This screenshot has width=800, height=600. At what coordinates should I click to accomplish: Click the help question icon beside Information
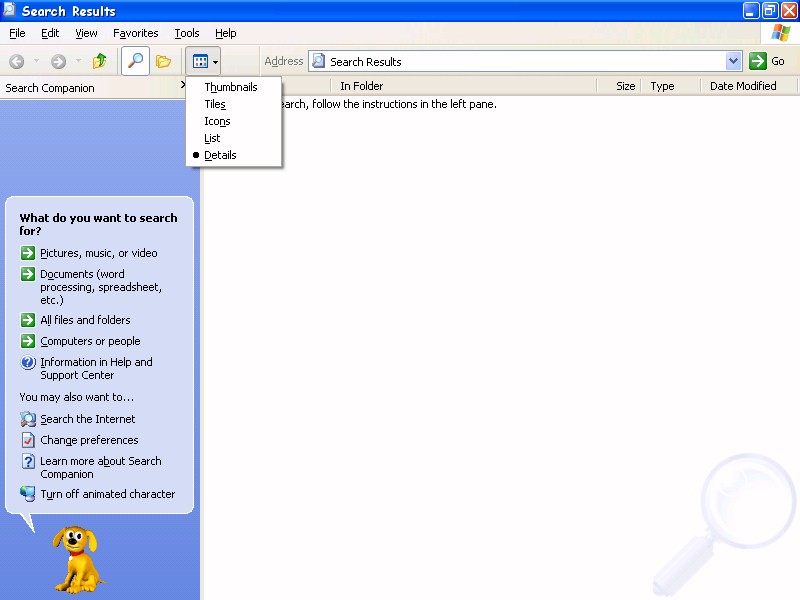pos(28,362)
